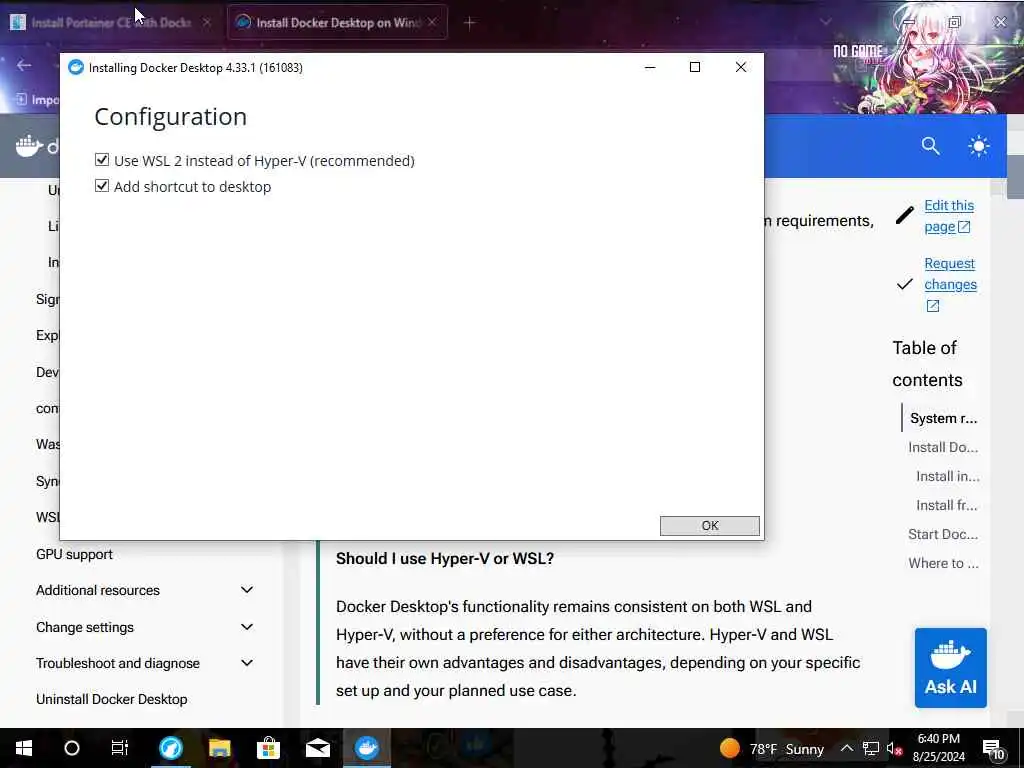Open File Explorer from taskbar

pyautogui.click(x=219, y=748)
